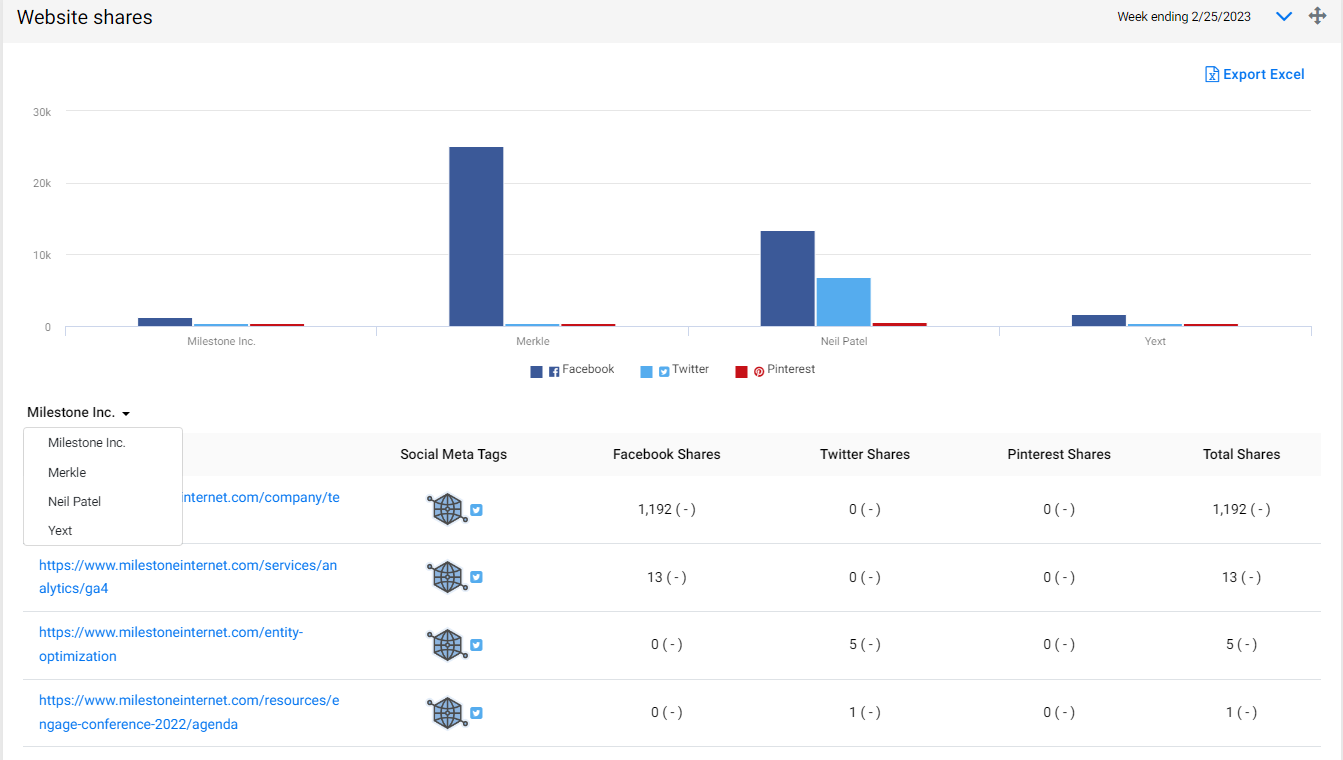Click the Yext axis label on chart
This screenshot has height=760, width=1343.
pyautogui.click(x=1155, y=341)
